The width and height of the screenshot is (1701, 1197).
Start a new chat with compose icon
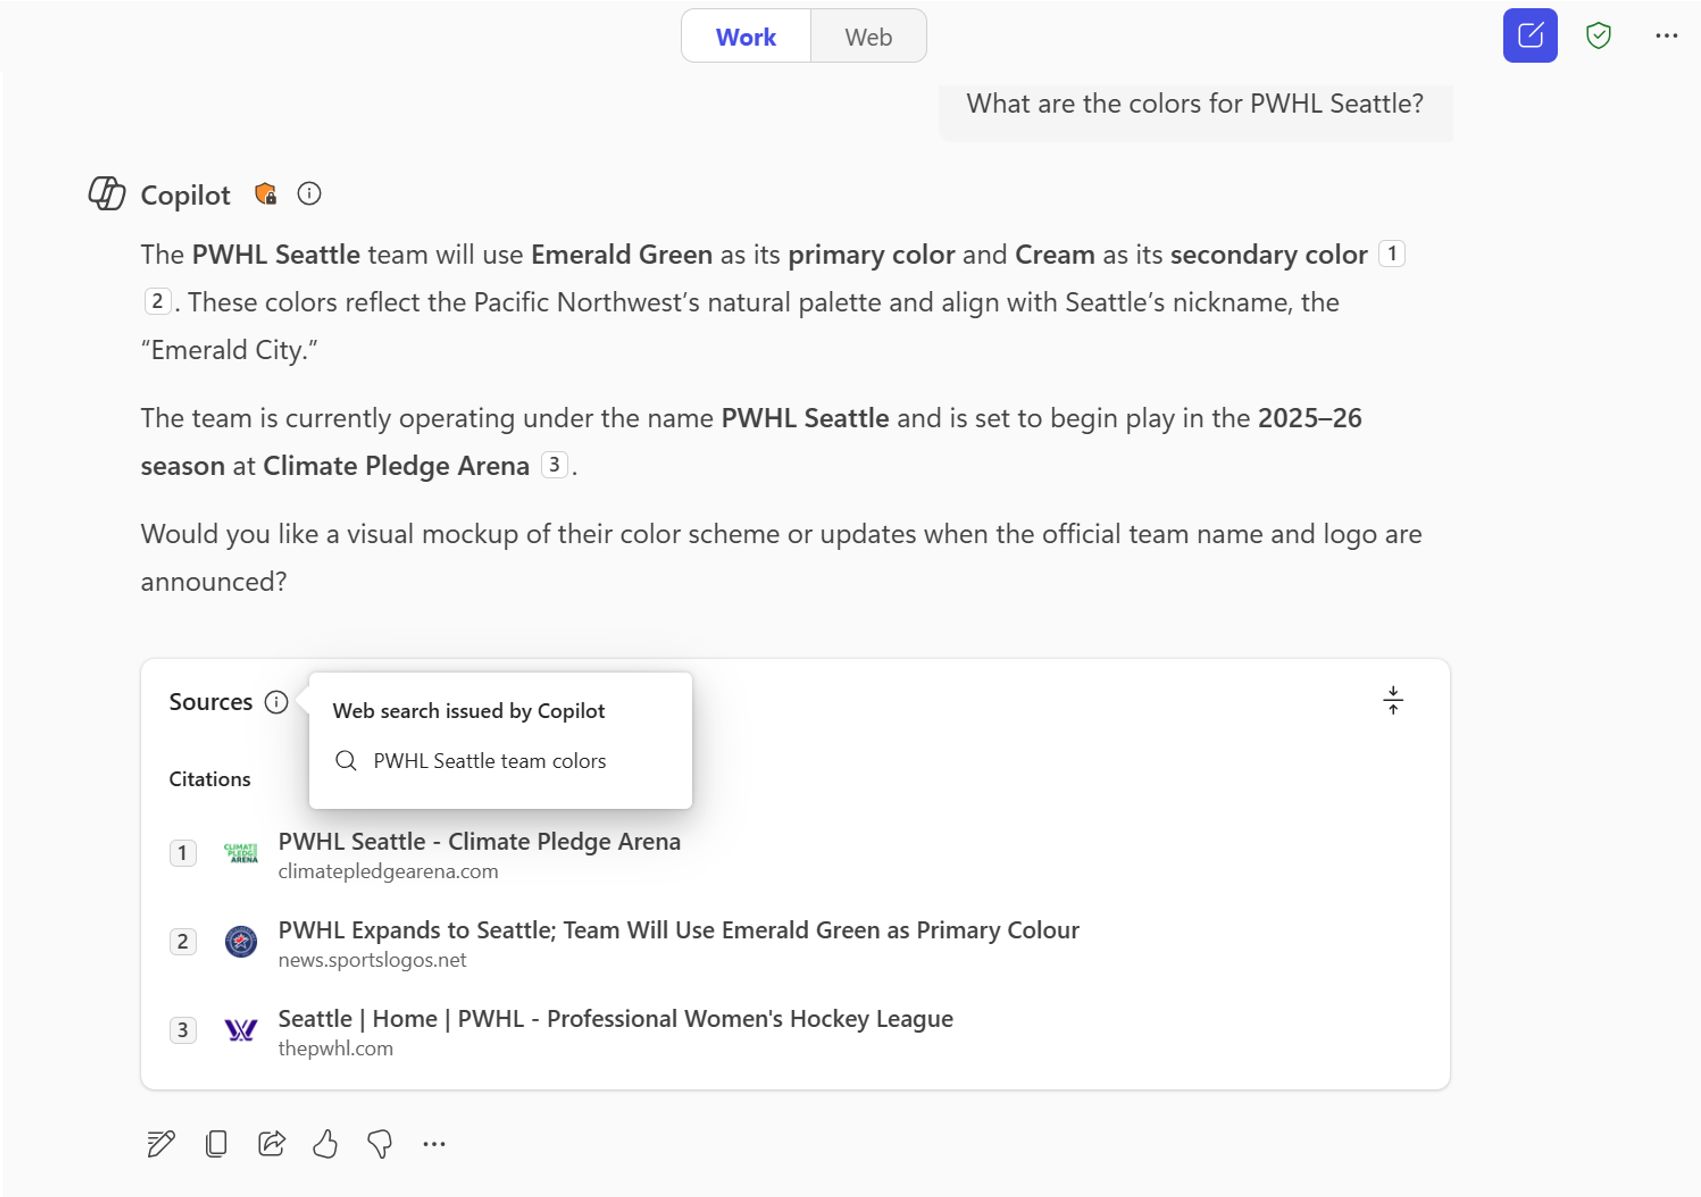1529,36
